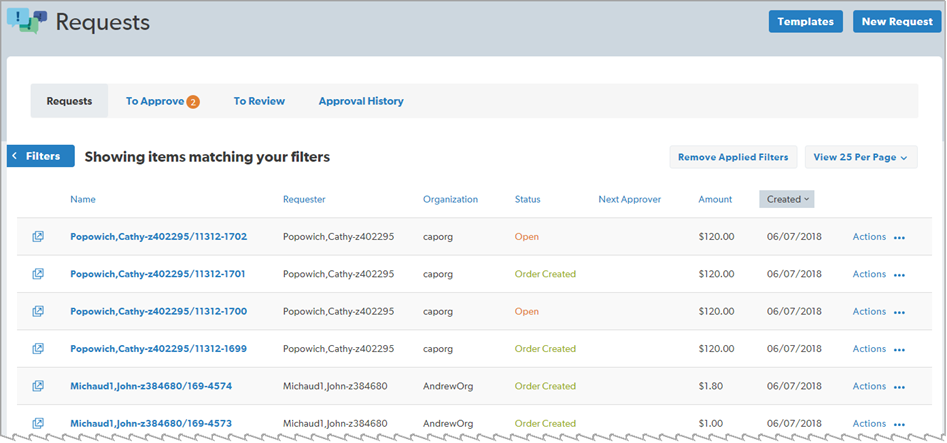947x443 pixels.
Task: Click the ellipsis icon for request 169-4573
Action: tap(899, 424)
